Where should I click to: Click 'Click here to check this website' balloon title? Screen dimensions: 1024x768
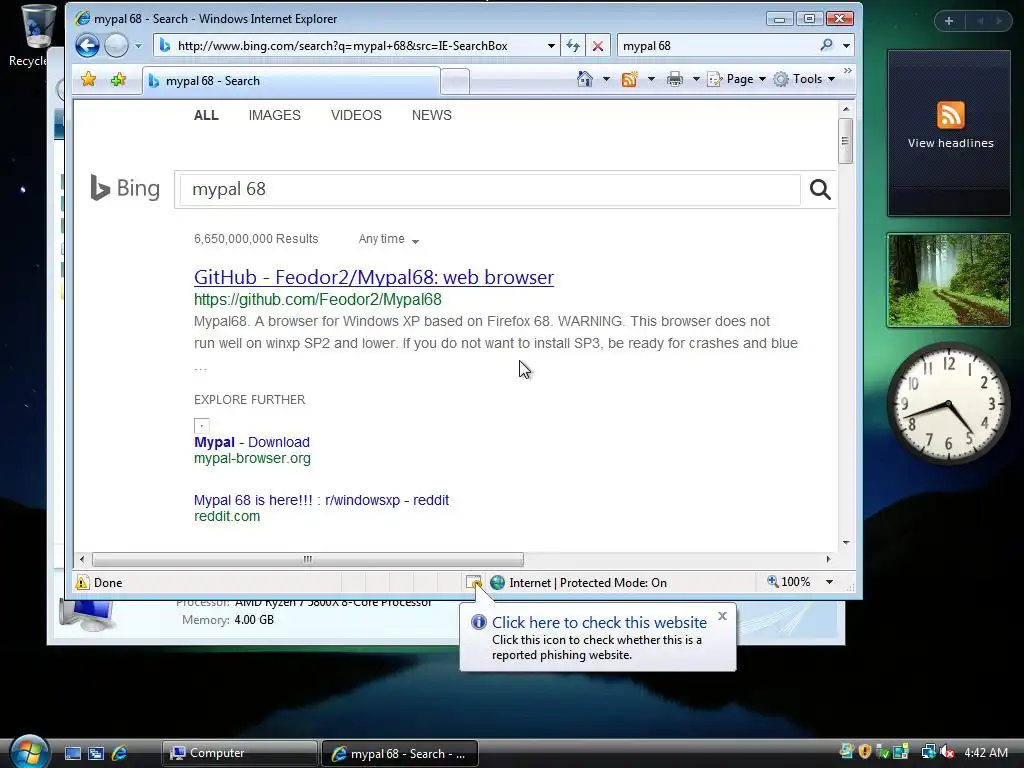(x=599, y=622)
